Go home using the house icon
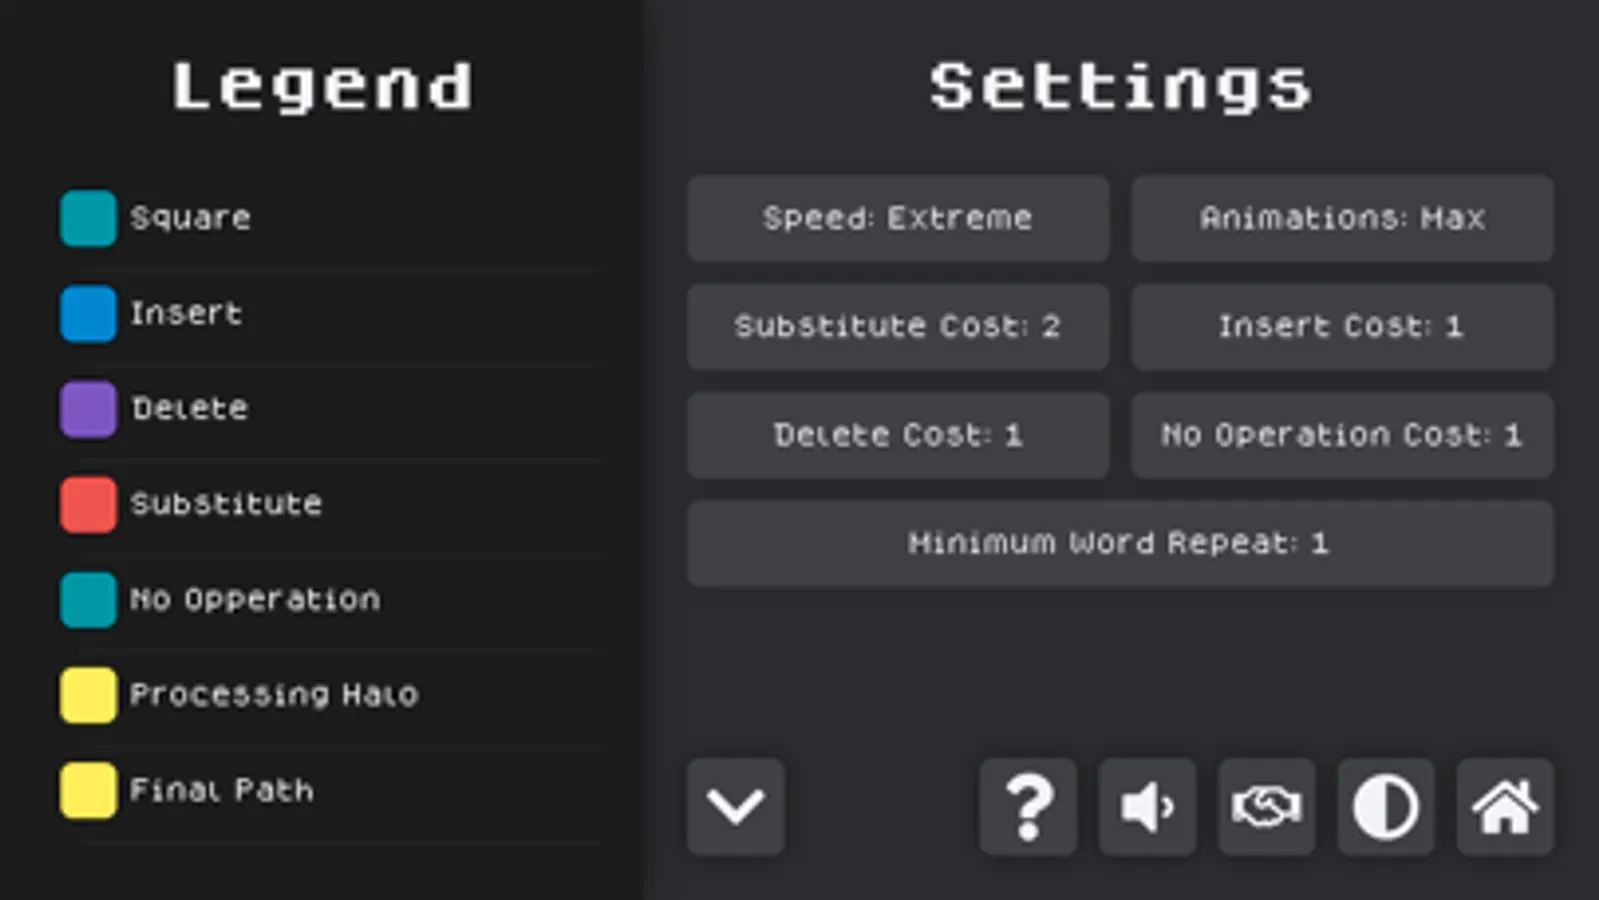 coord(1504,806)
